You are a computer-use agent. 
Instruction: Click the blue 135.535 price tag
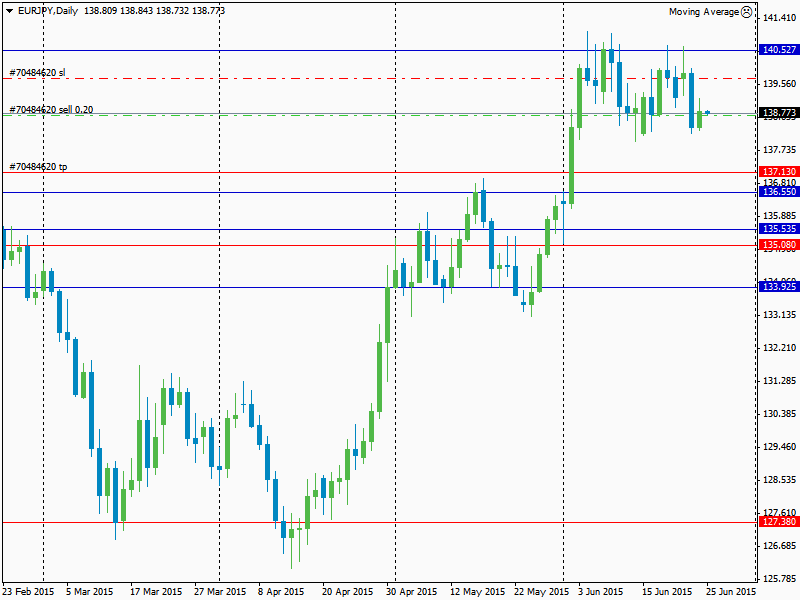click(779, 229)
